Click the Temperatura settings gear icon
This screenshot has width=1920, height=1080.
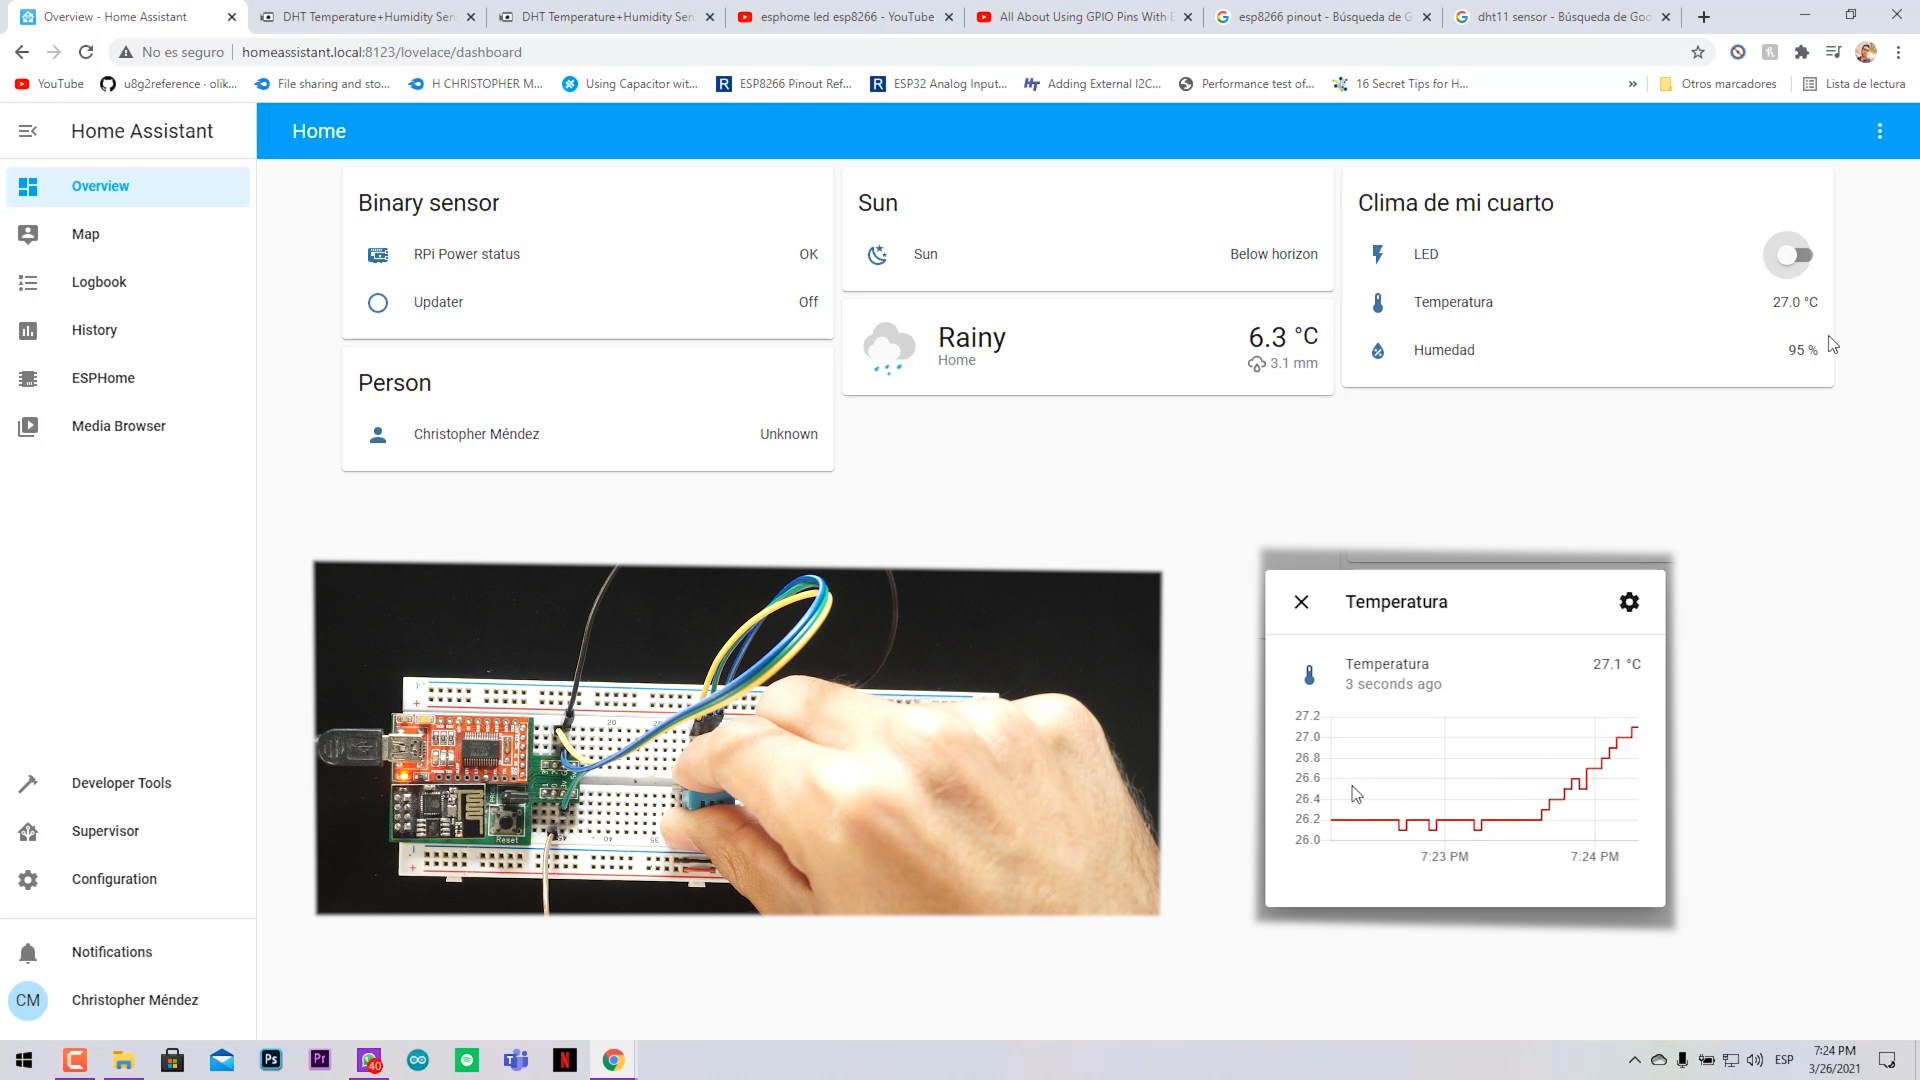coord(1629,602)
